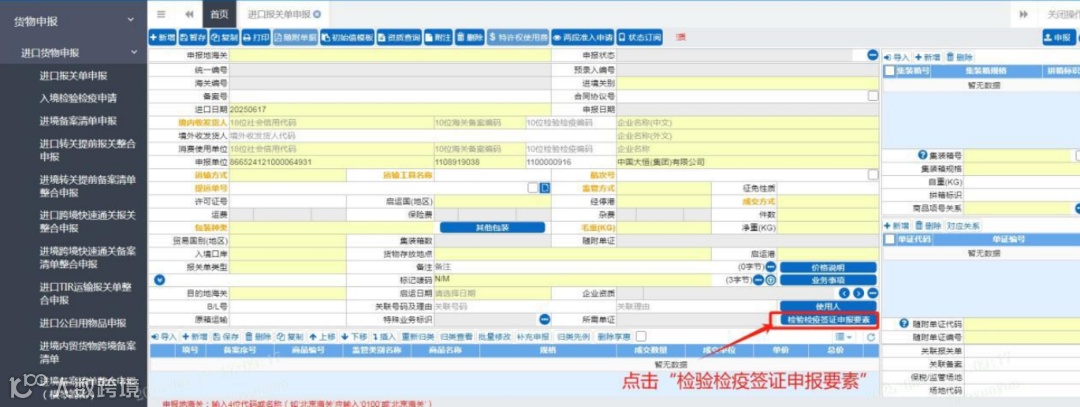Switch to the 首页 tab
The height and width of the screenshot is (407, 1080).
(x=218, y=14)
